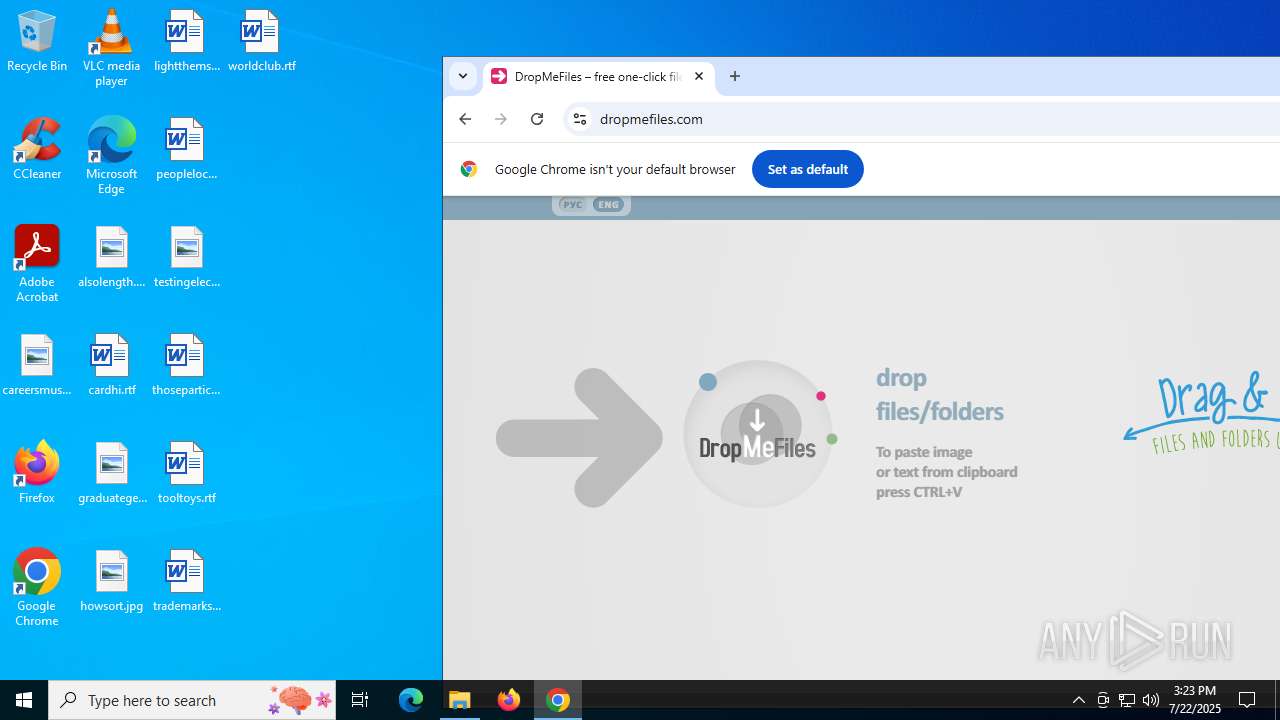The height and width of the screenshot is (720, 1280).
Task: Go forward in Chrome
Action: 501,119
